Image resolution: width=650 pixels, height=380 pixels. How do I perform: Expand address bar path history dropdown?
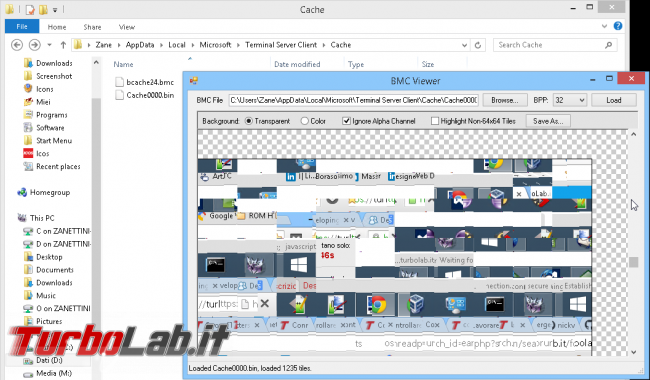click(x=464, y=45)
